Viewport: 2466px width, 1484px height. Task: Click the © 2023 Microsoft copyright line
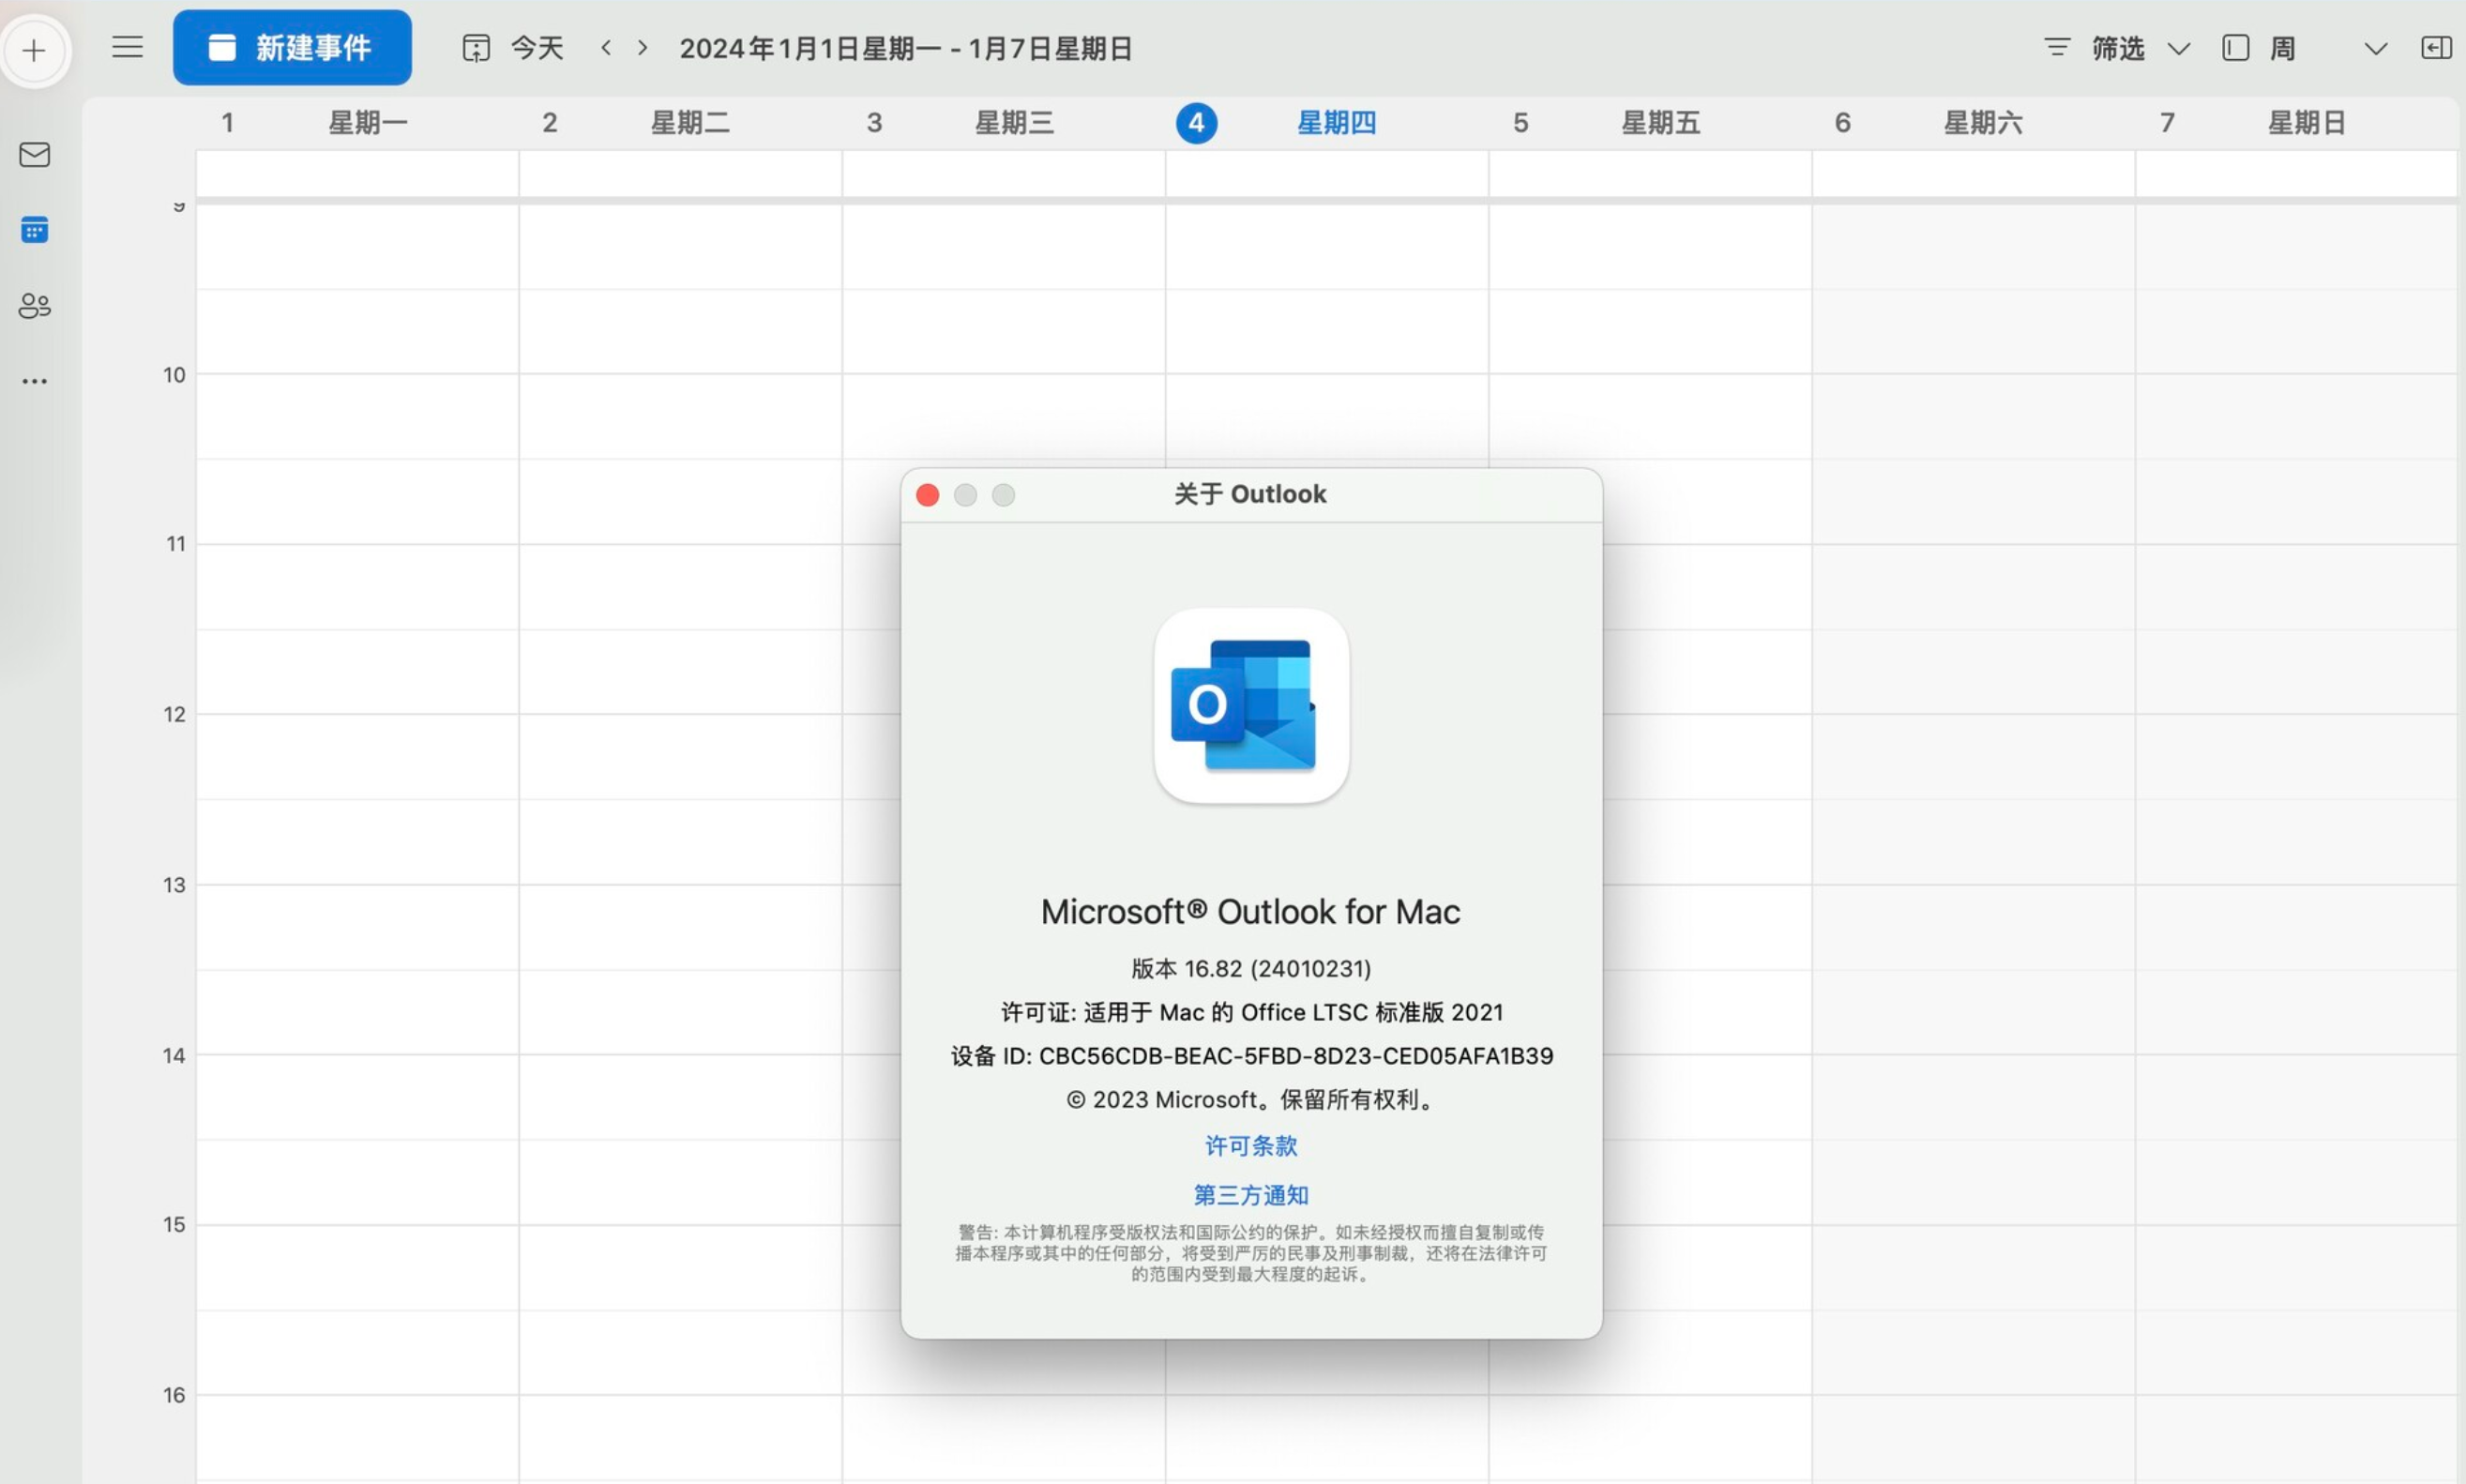(1251, 1100)
